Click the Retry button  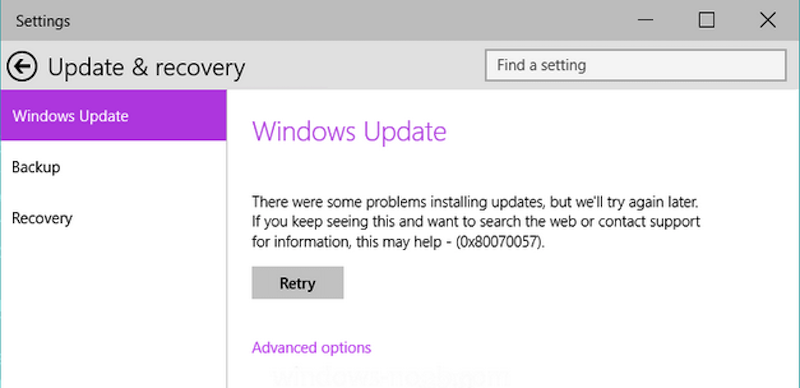297,283
